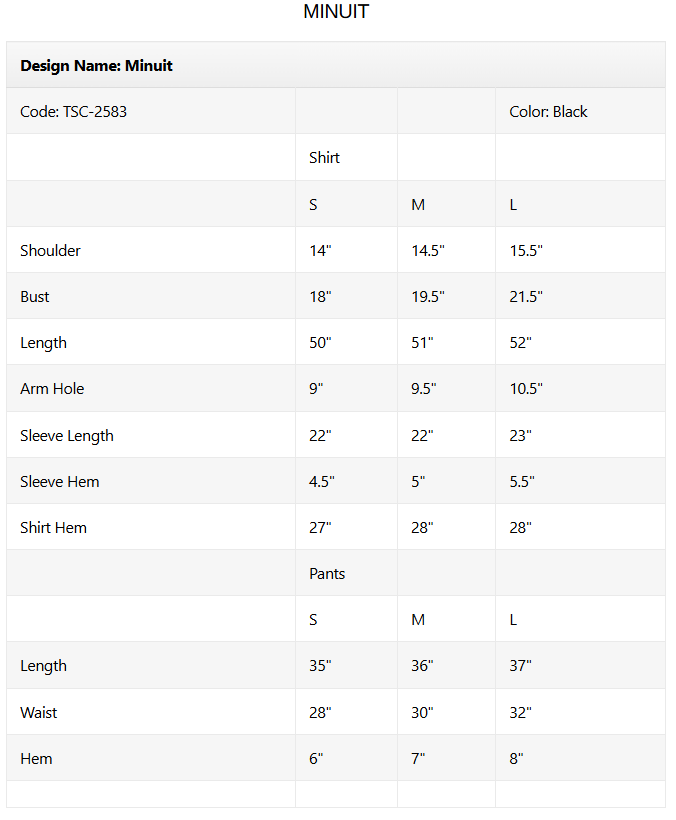
Task: Select the 19.5" Bust medium value
Action: tap(428, 297)
